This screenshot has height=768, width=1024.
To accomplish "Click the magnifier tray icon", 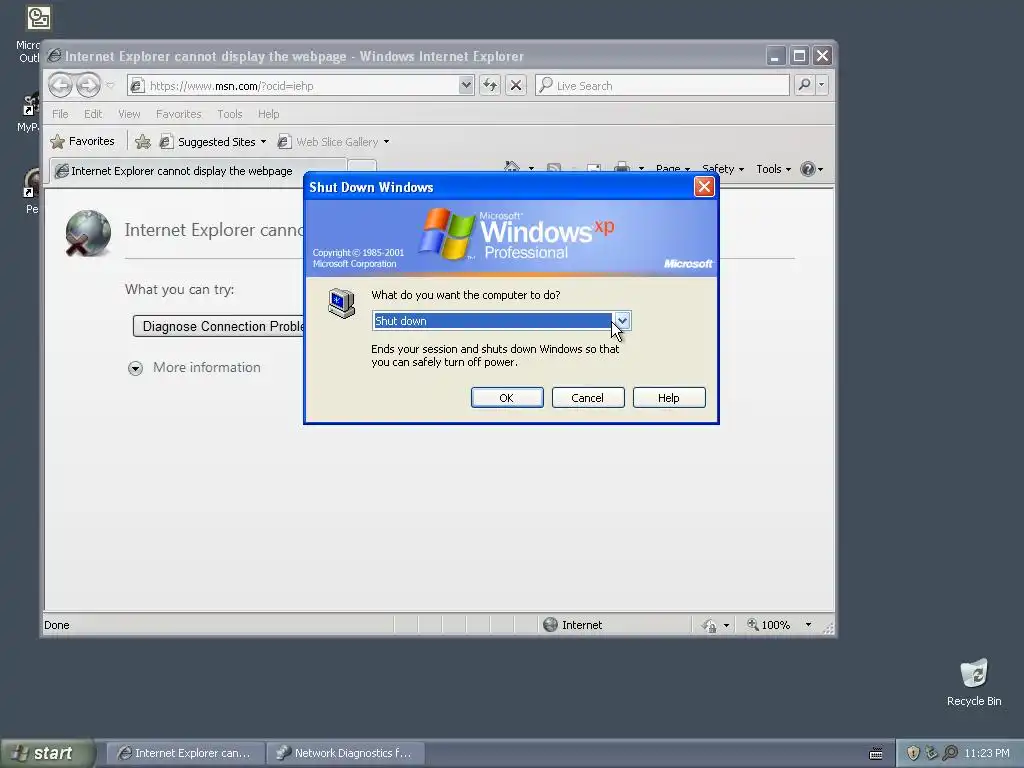I will coord(950,753).
